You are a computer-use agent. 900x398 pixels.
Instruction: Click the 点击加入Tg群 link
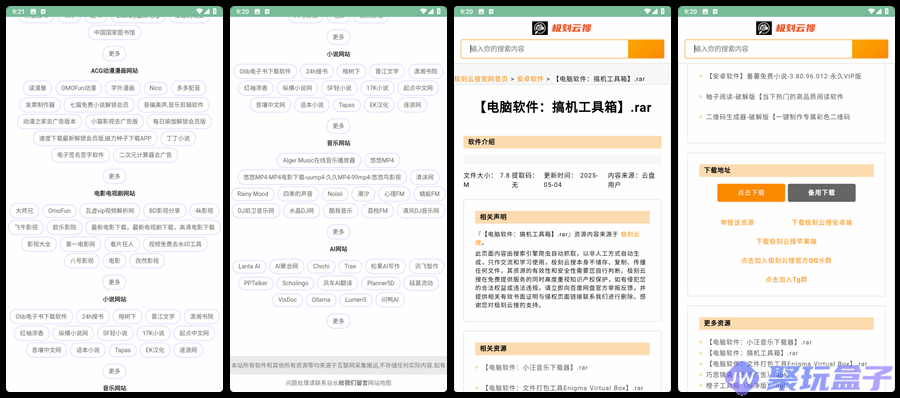tap(786, 280)
